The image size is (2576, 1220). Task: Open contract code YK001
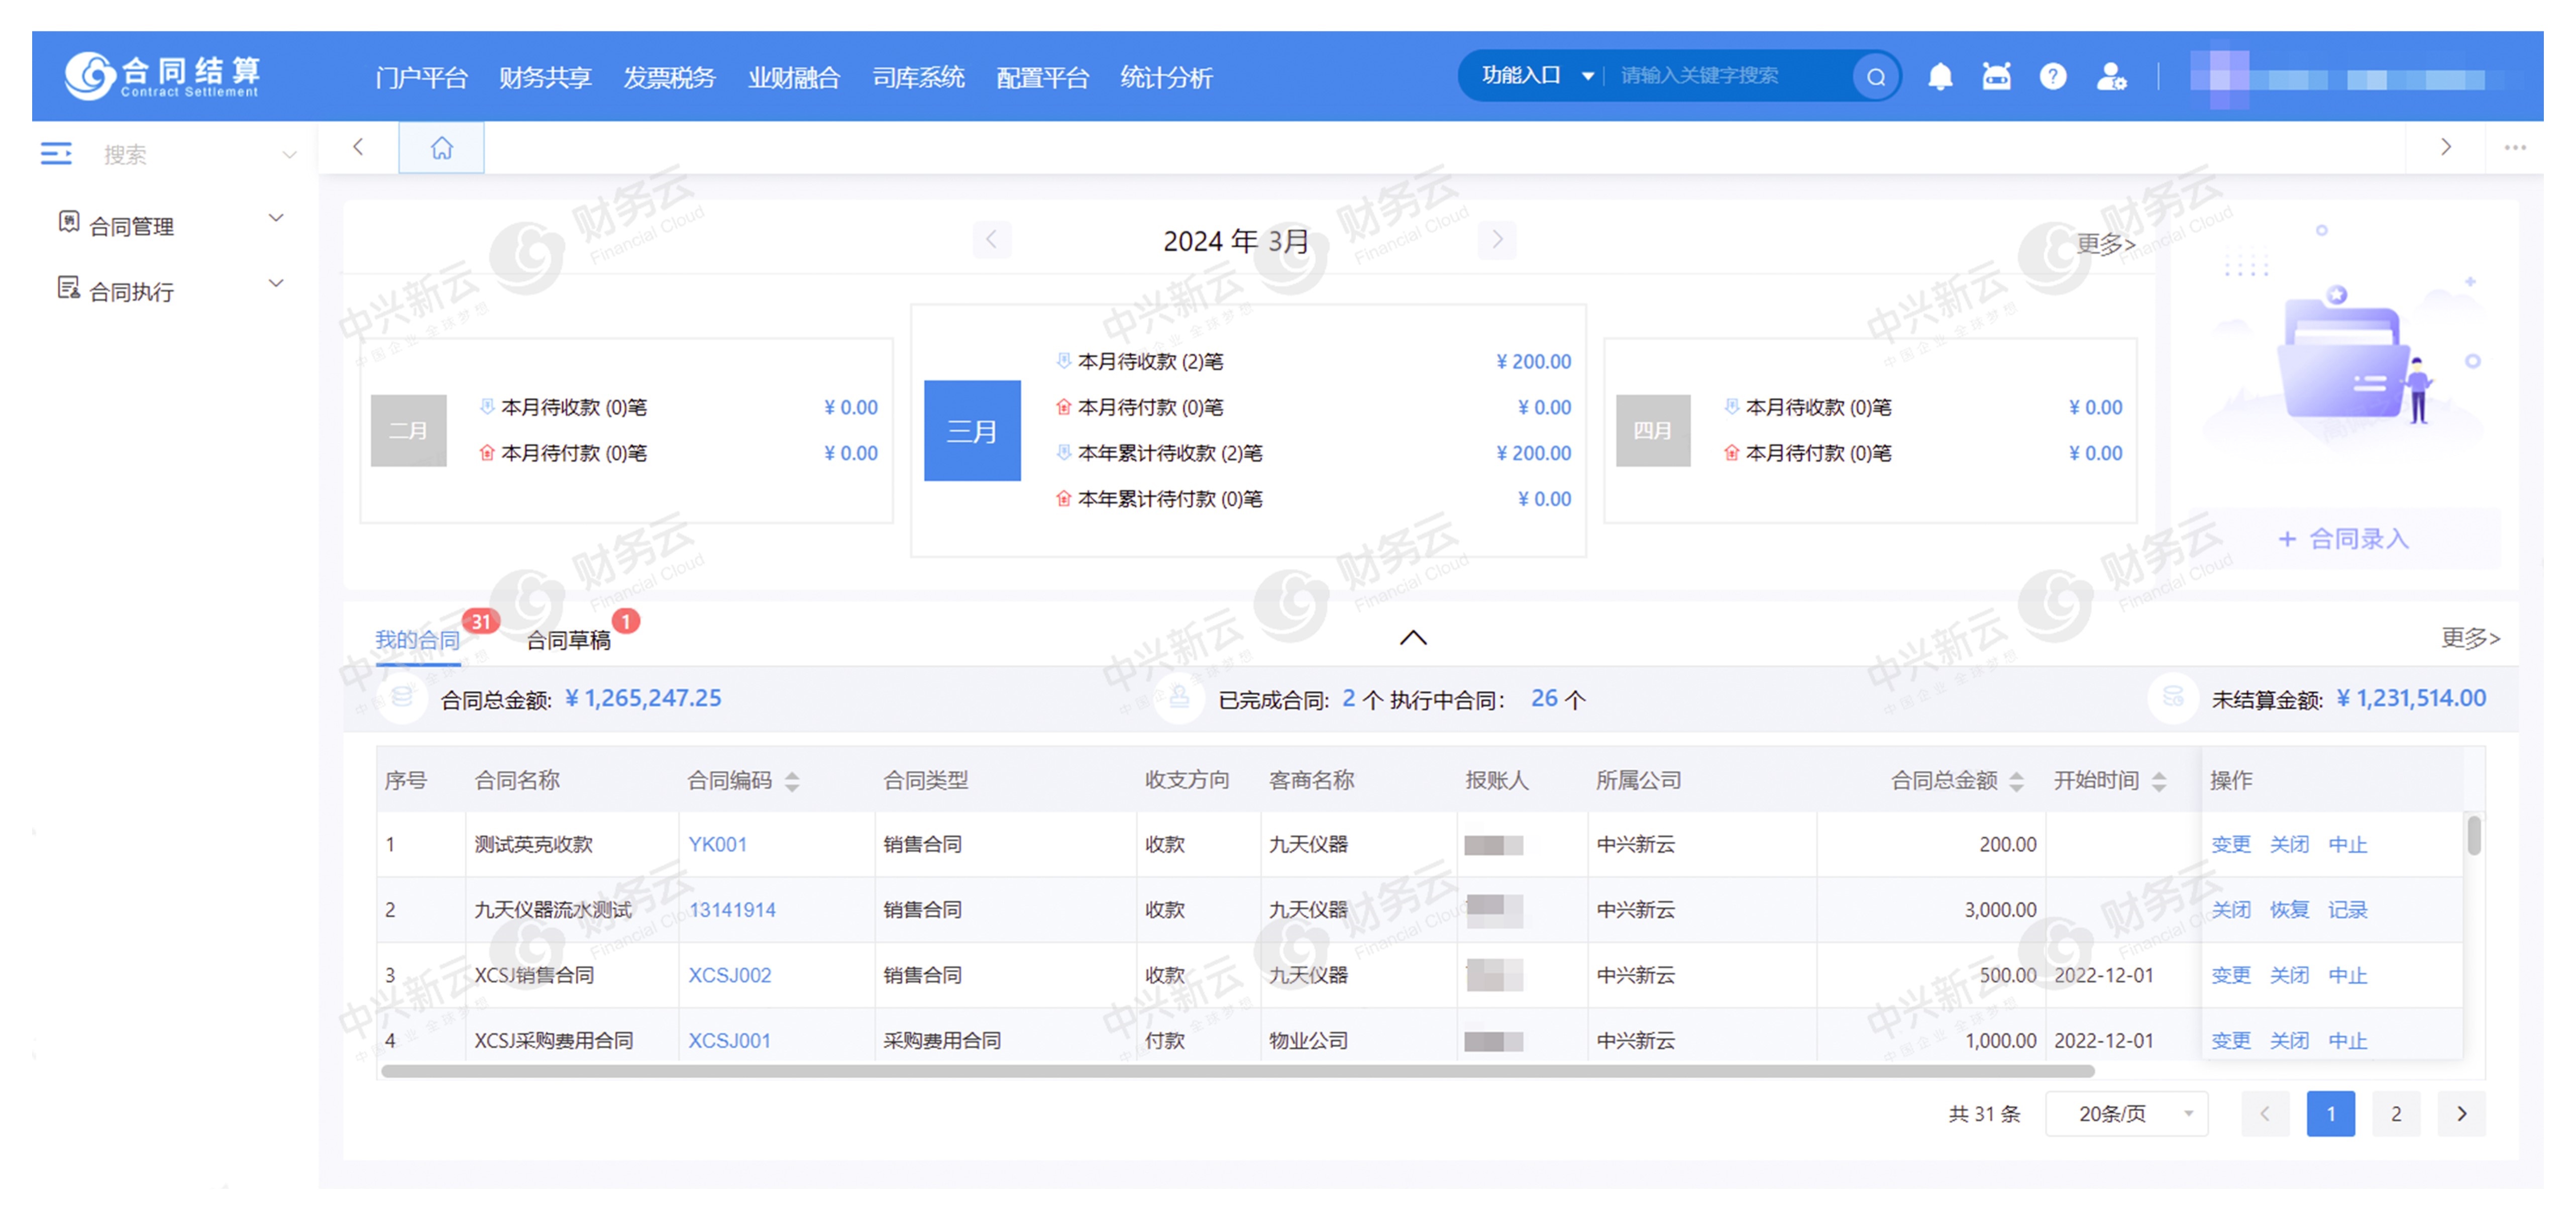(x=717, y=844)
